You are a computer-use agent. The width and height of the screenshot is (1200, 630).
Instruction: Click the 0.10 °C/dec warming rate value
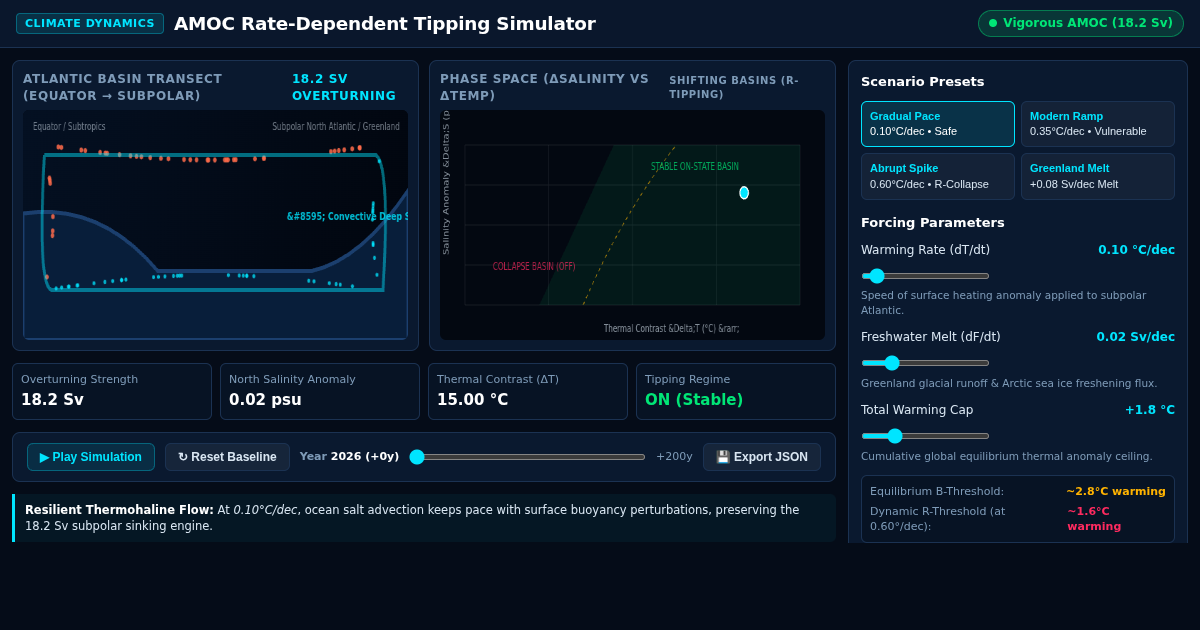(x=1136, y=250)
